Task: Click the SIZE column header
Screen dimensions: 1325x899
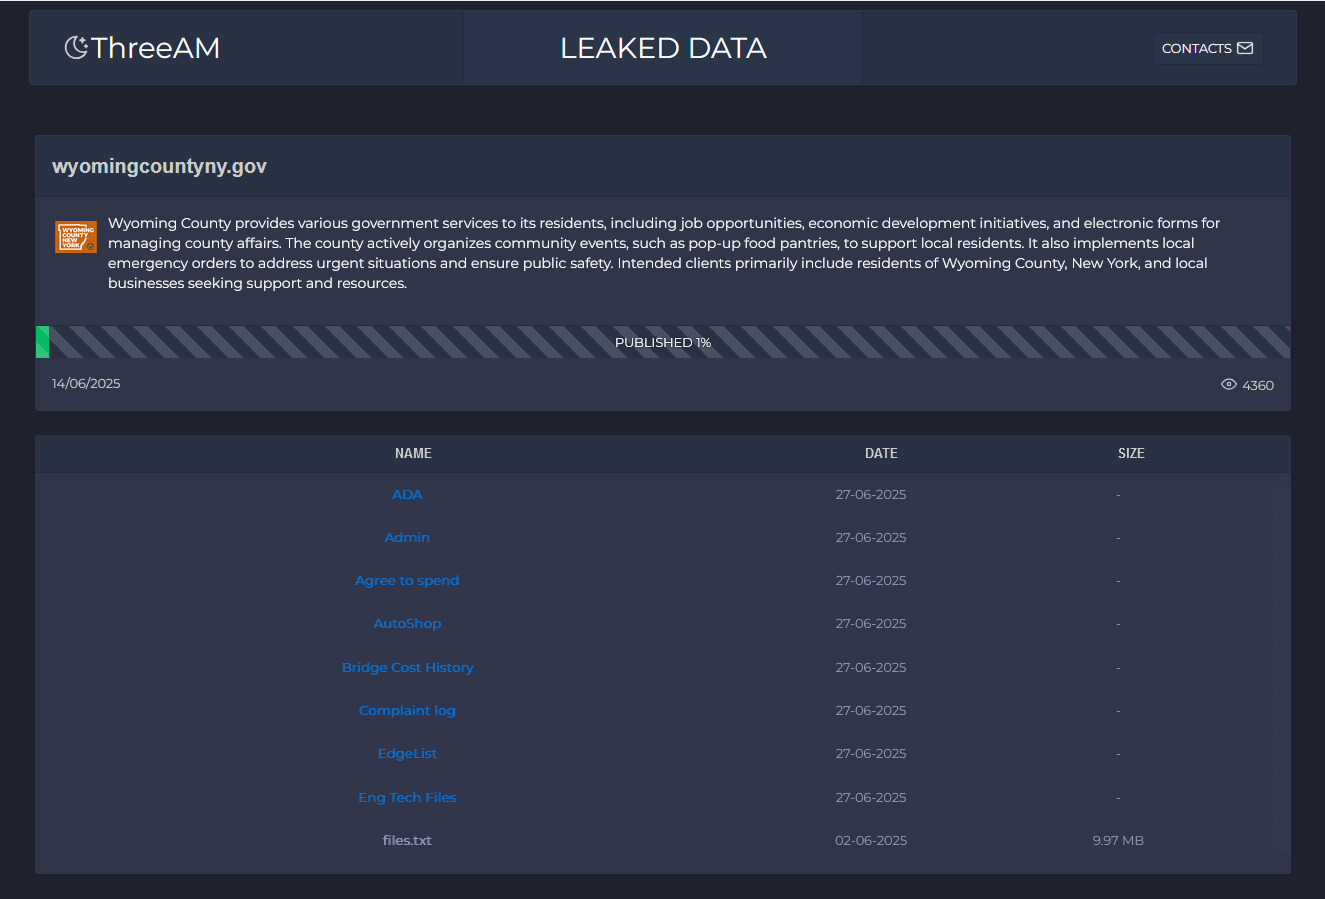Action: click(1131, 453)
